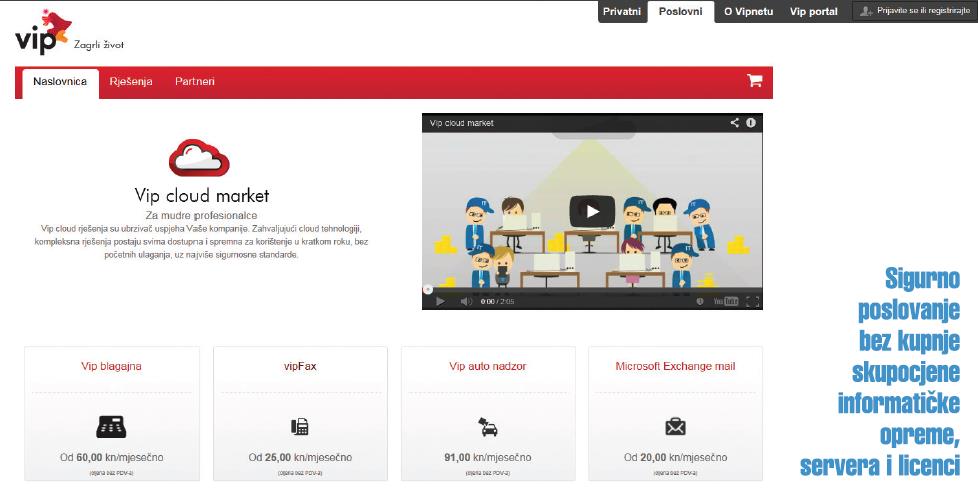Open the Rješenja menu item
Image resolution: width=978 pixels, height=491 pixels.
[131, 82]
